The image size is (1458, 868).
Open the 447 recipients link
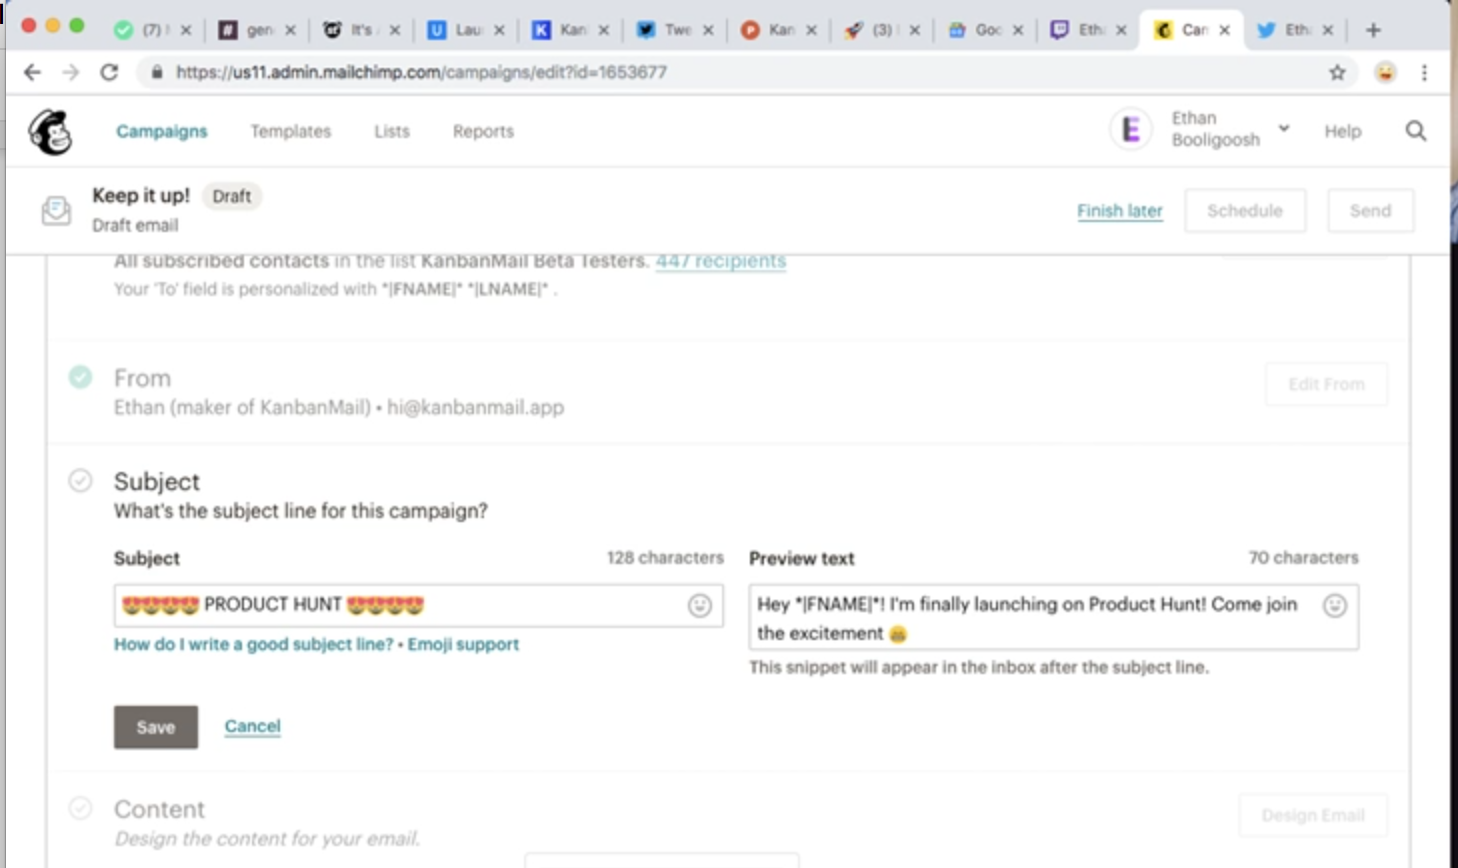pos(721,261)
